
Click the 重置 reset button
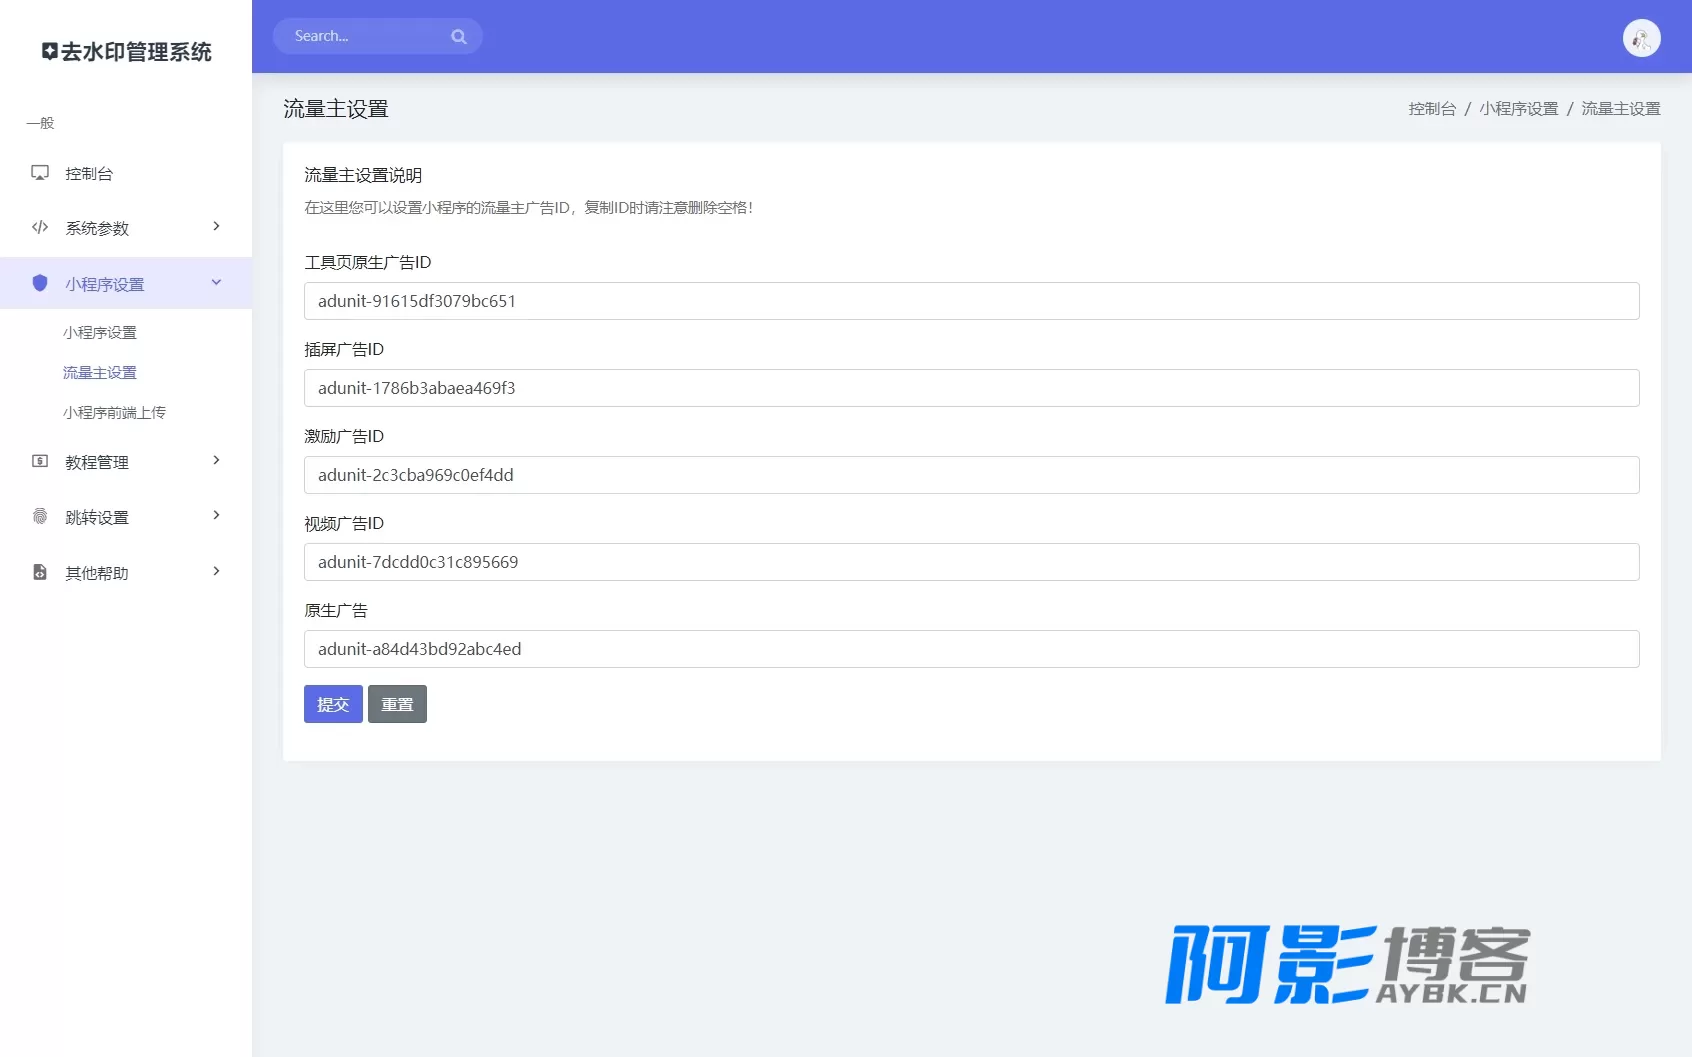pyautogui.click(x=397, y=704)
